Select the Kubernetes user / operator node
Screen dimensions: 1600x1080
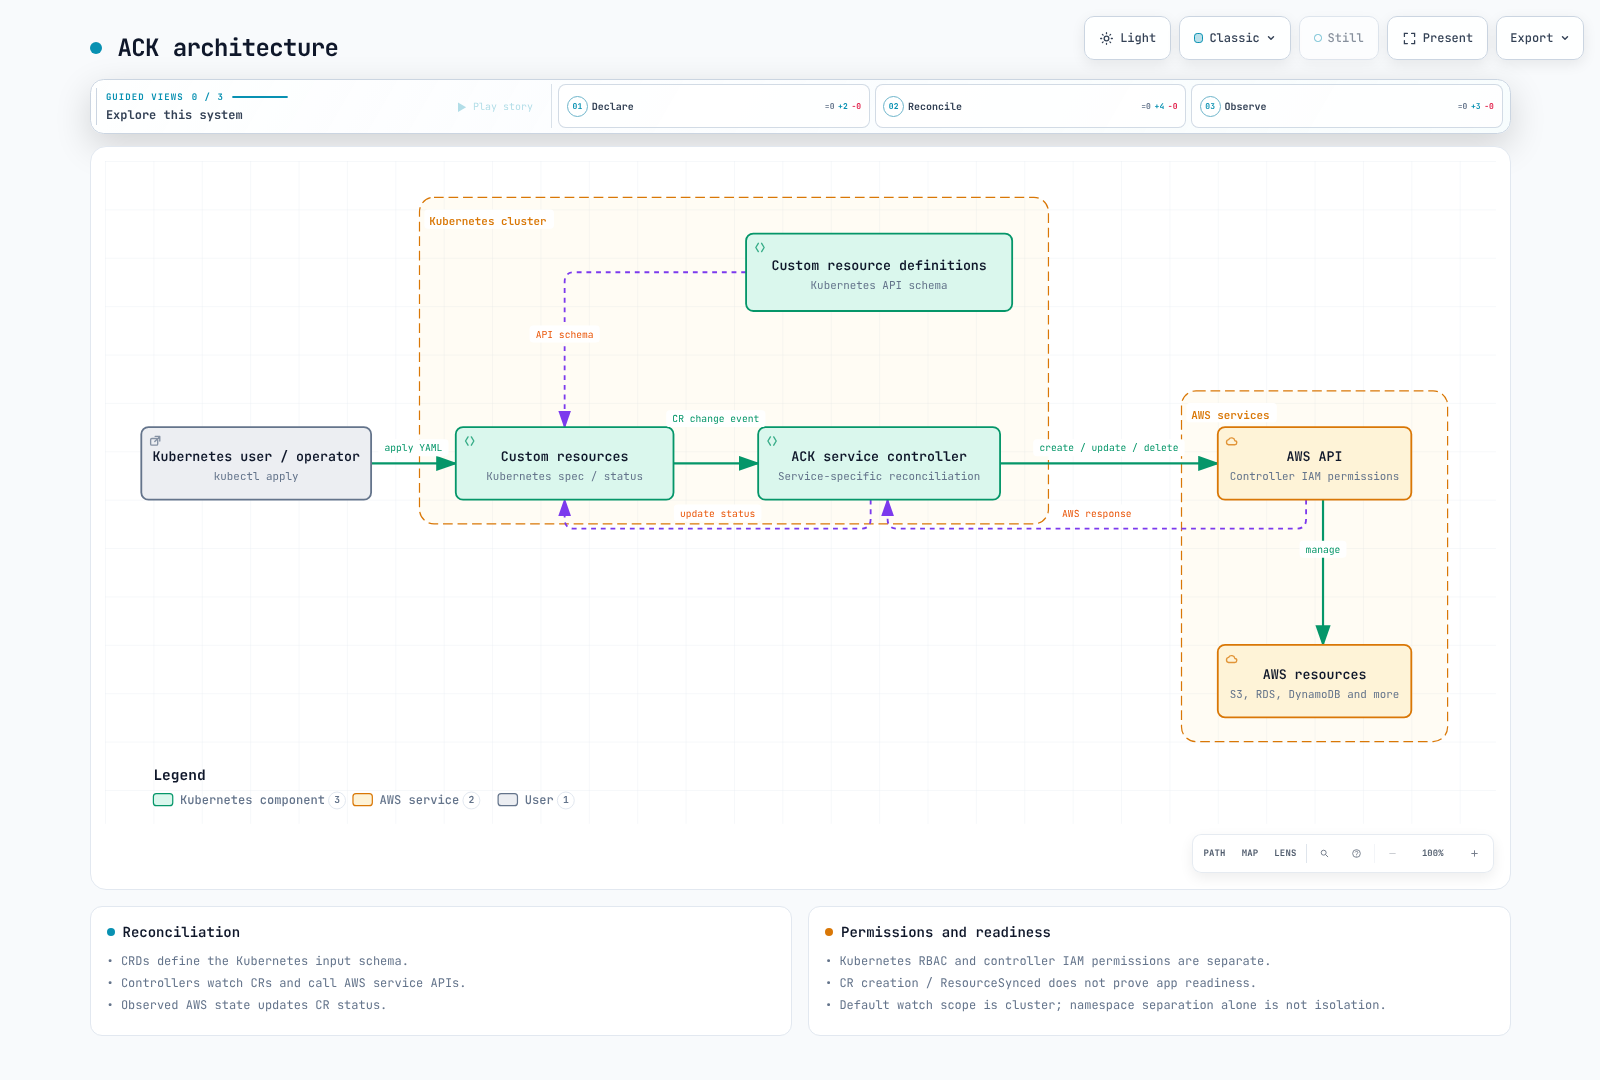click(256, 464)
